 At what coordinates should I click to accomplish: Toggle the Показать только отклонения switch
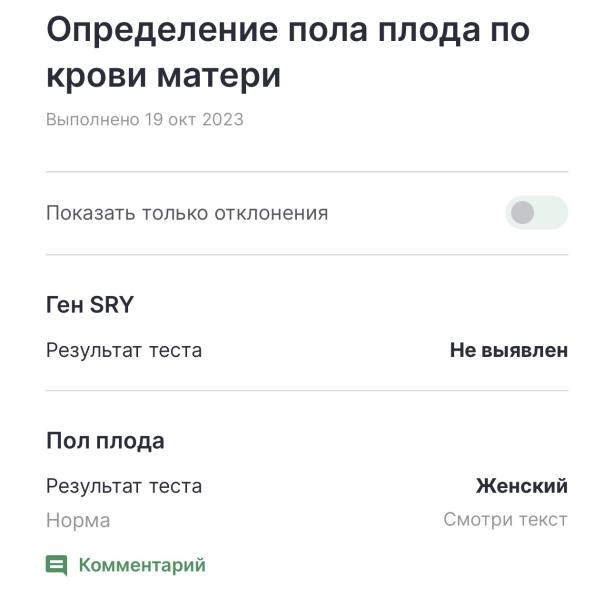point(536,212)
